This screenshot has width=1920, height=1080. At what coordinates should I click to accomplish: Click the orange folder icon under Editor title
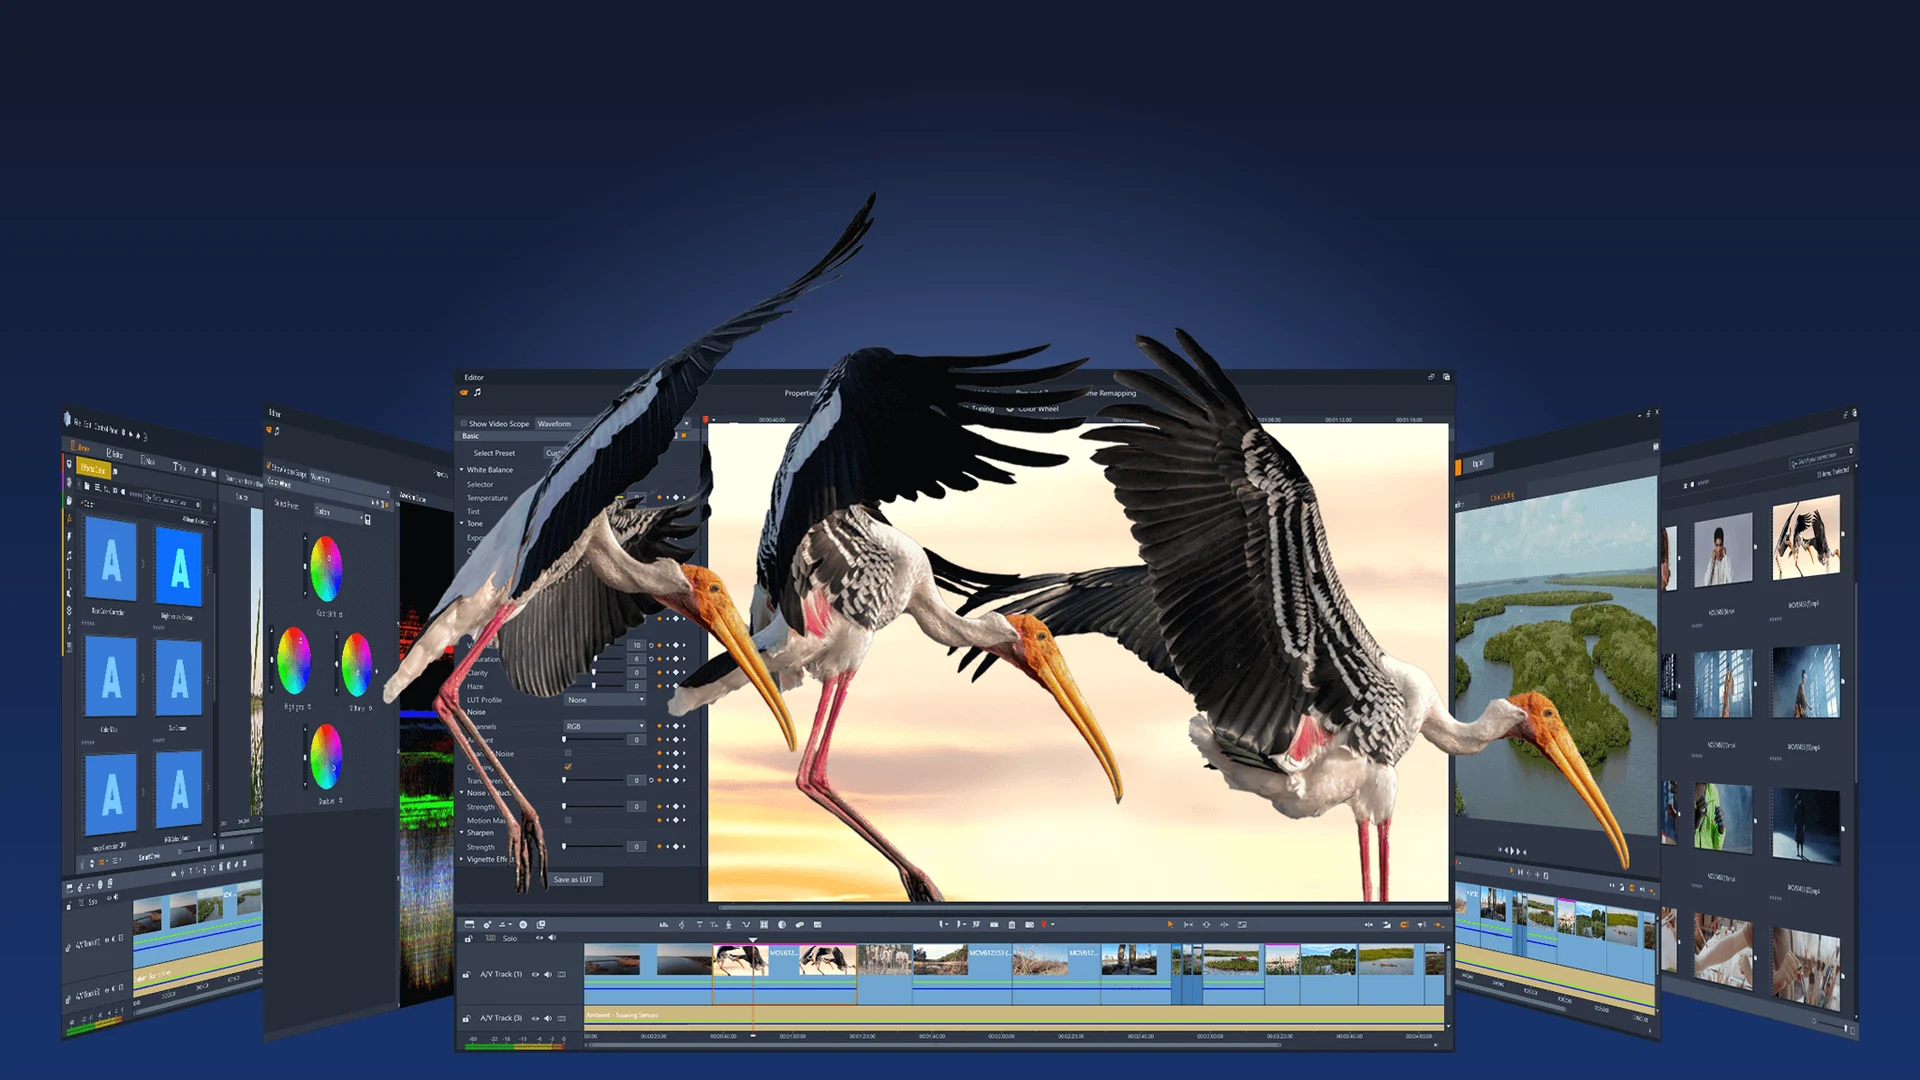[464, 393]
